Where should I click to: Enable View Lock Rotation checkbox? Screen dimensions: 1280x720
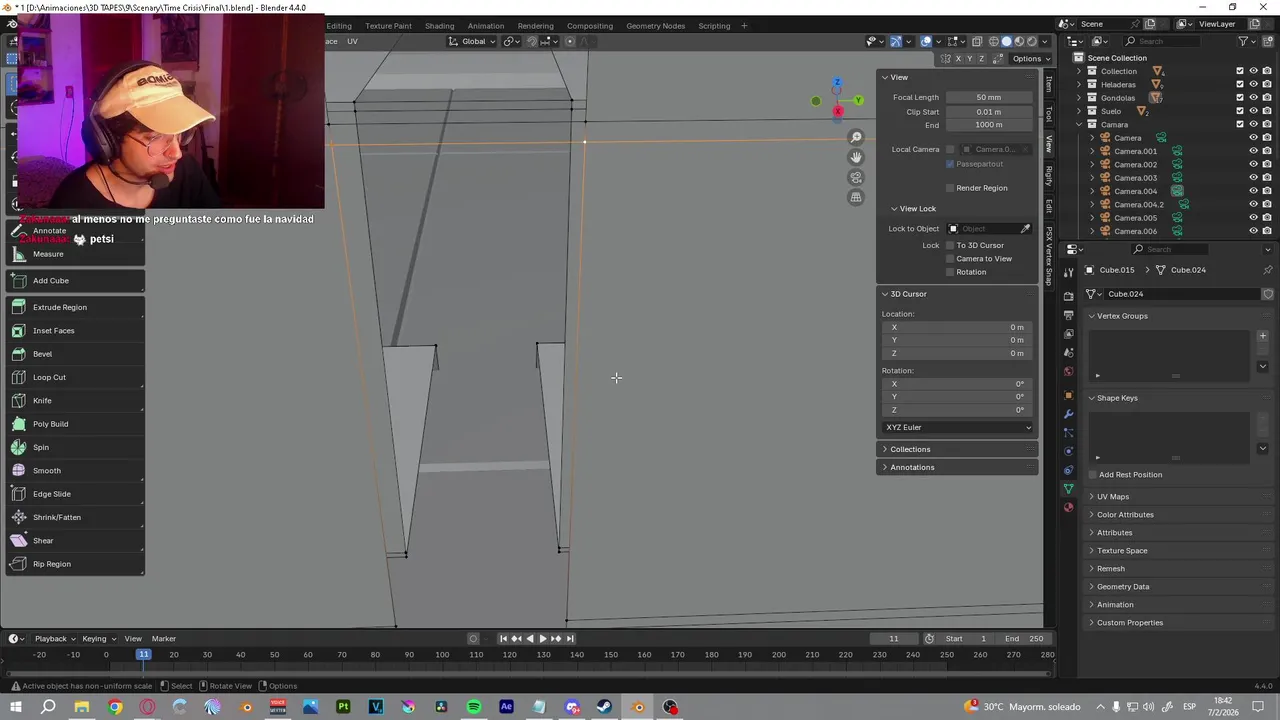pos(950,272)
